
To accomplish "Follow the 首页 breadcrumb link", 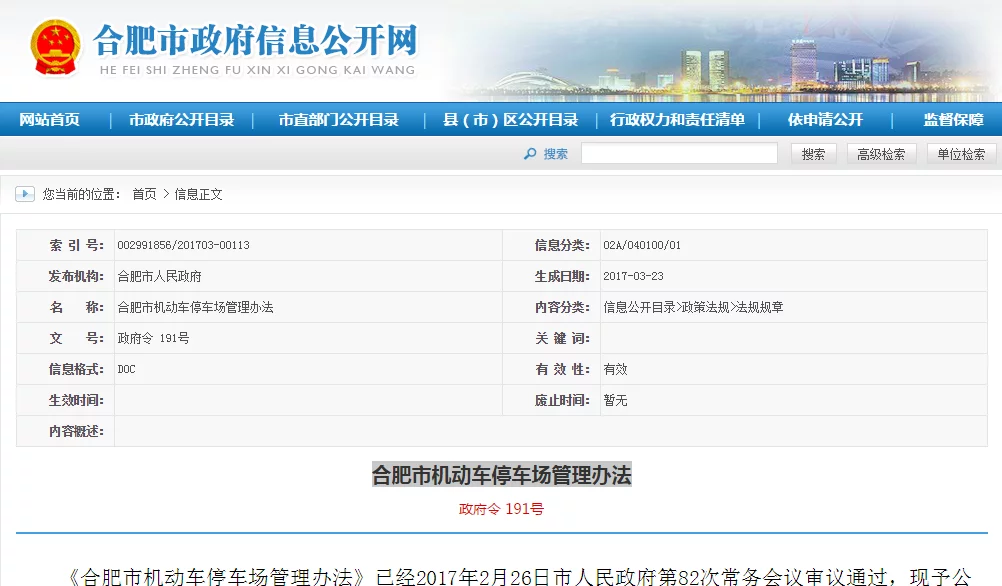I will [x=144, y=194].
